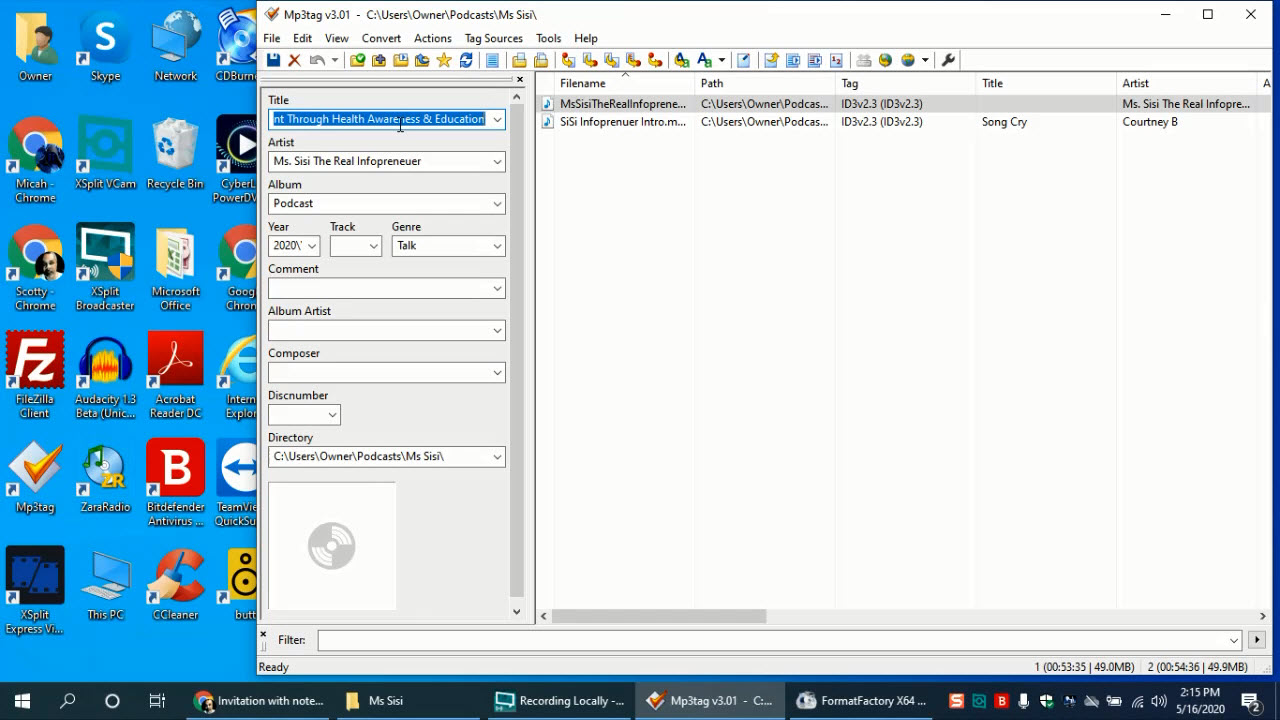Open the Windows Start menu

[x=22, y=701]
